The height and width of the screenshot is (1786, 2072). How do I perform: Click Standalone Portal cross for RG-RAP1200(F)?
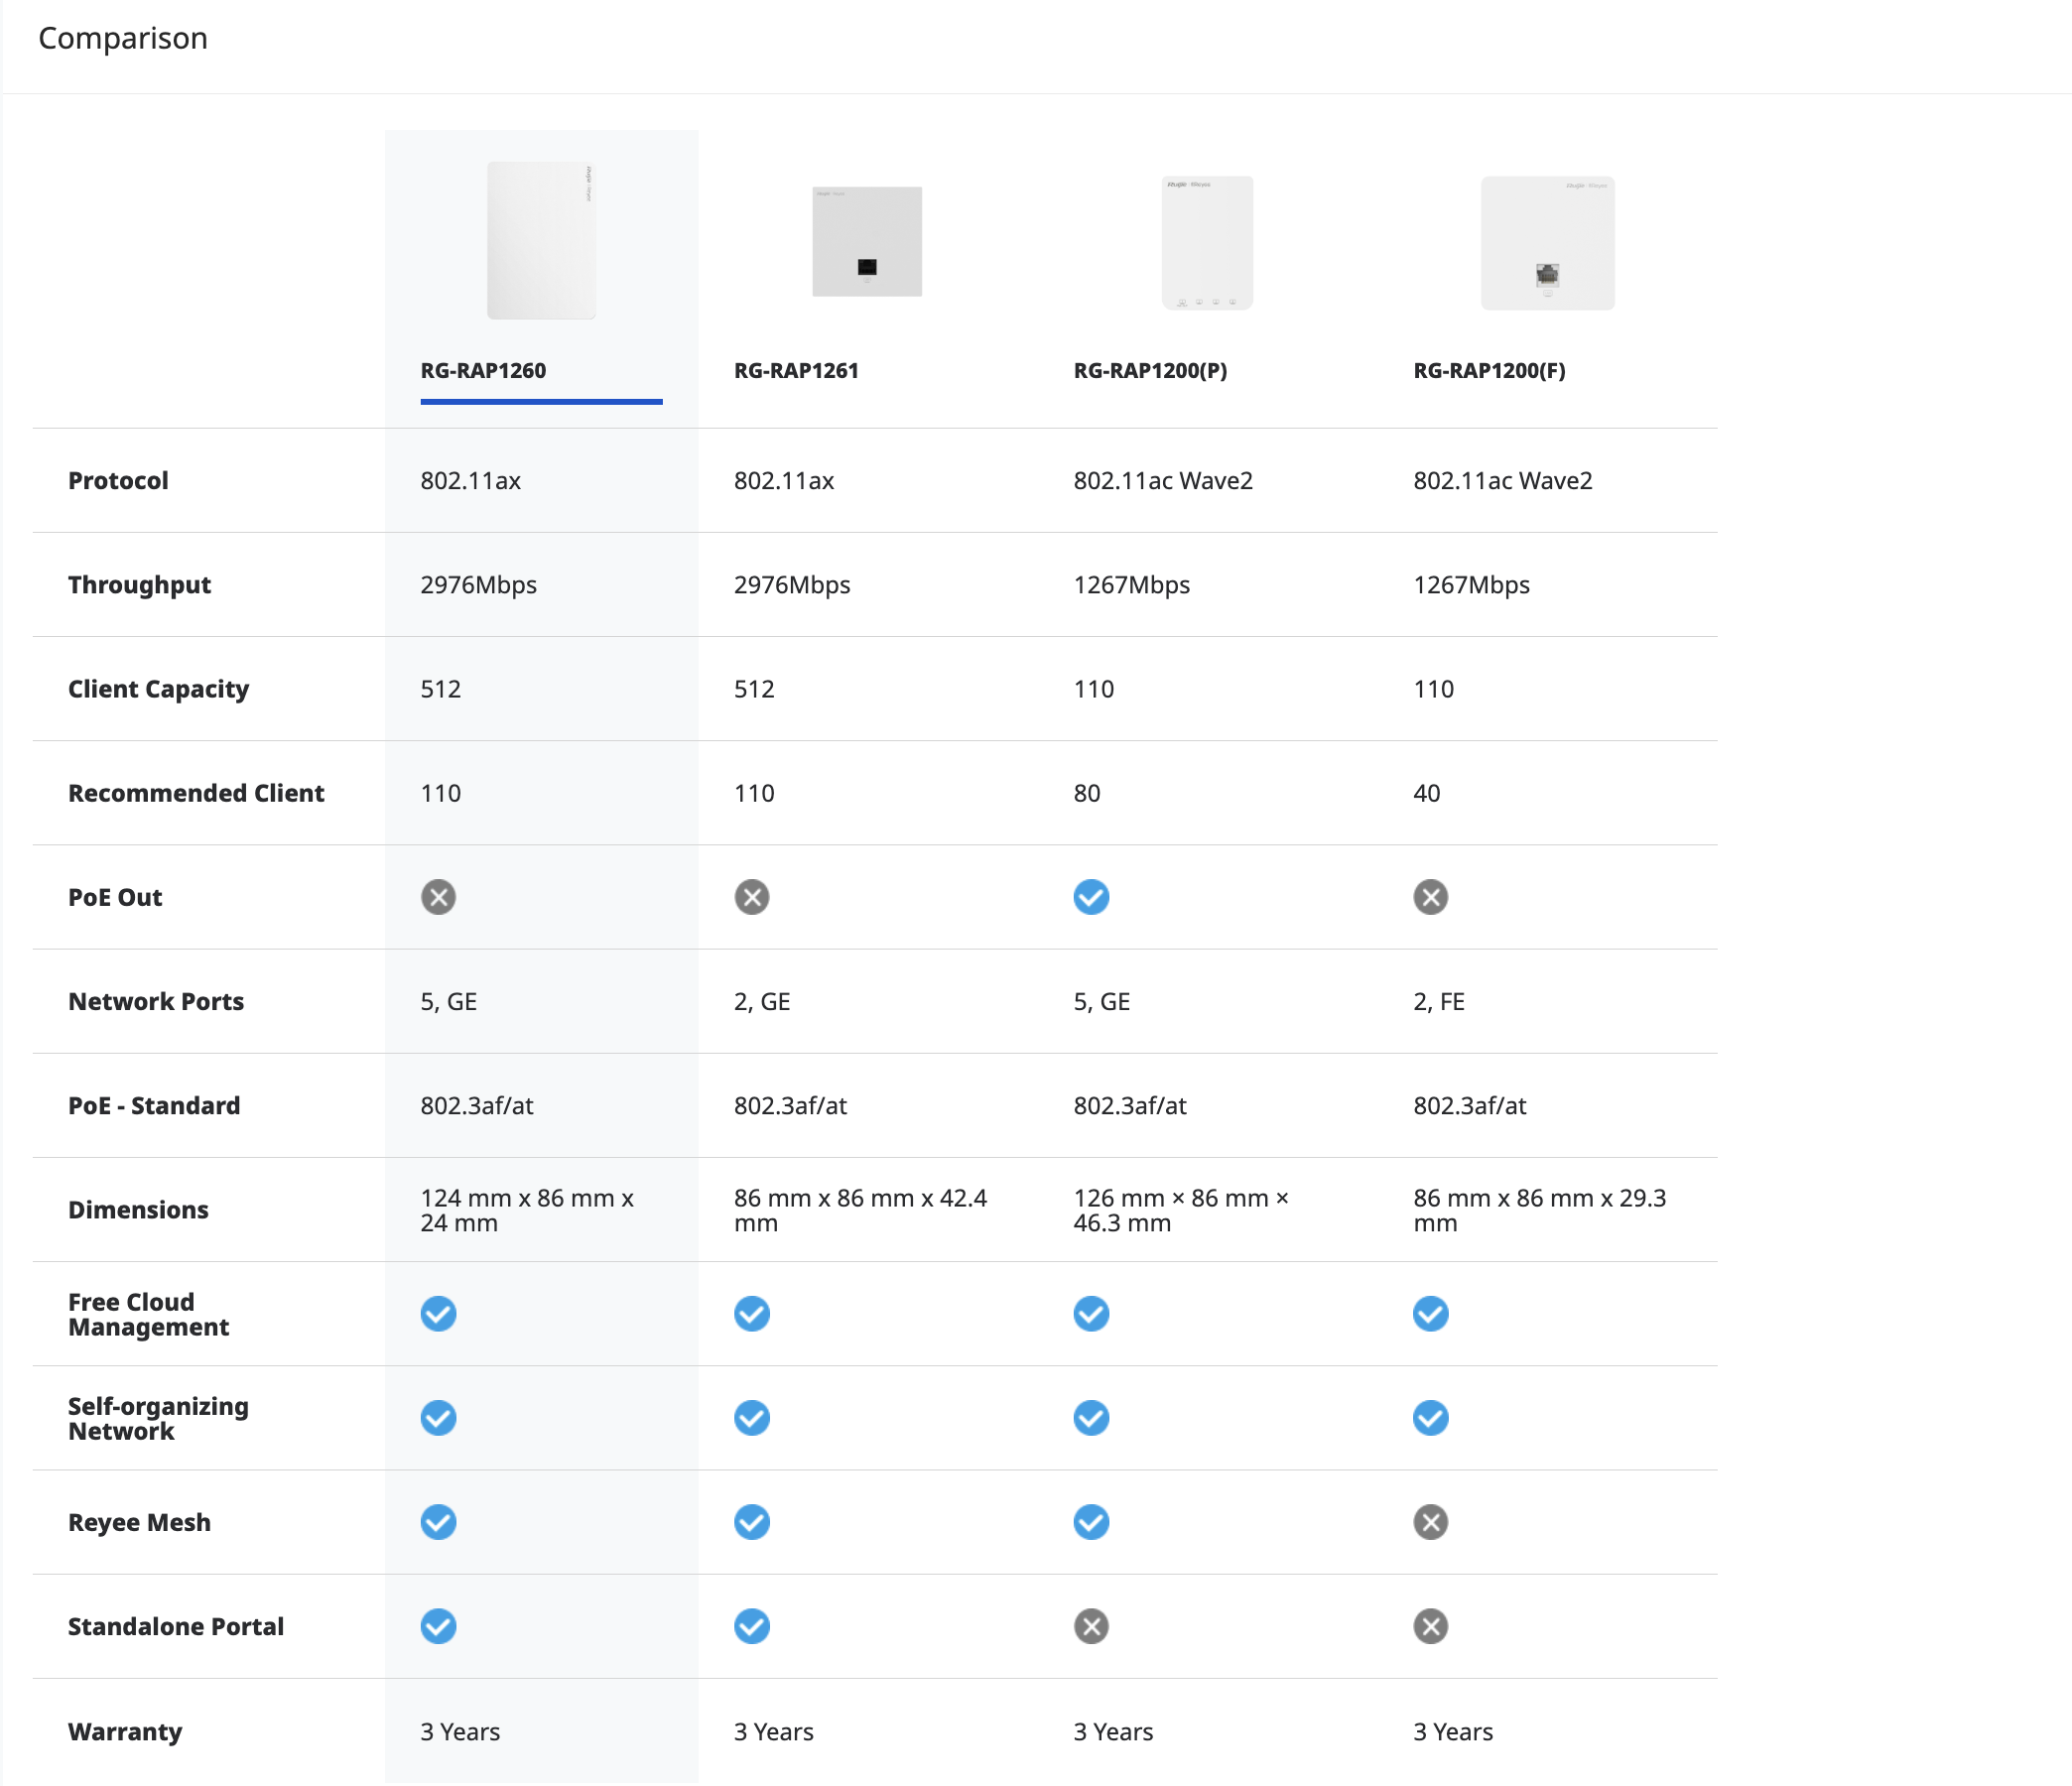click(1430, 1626)
